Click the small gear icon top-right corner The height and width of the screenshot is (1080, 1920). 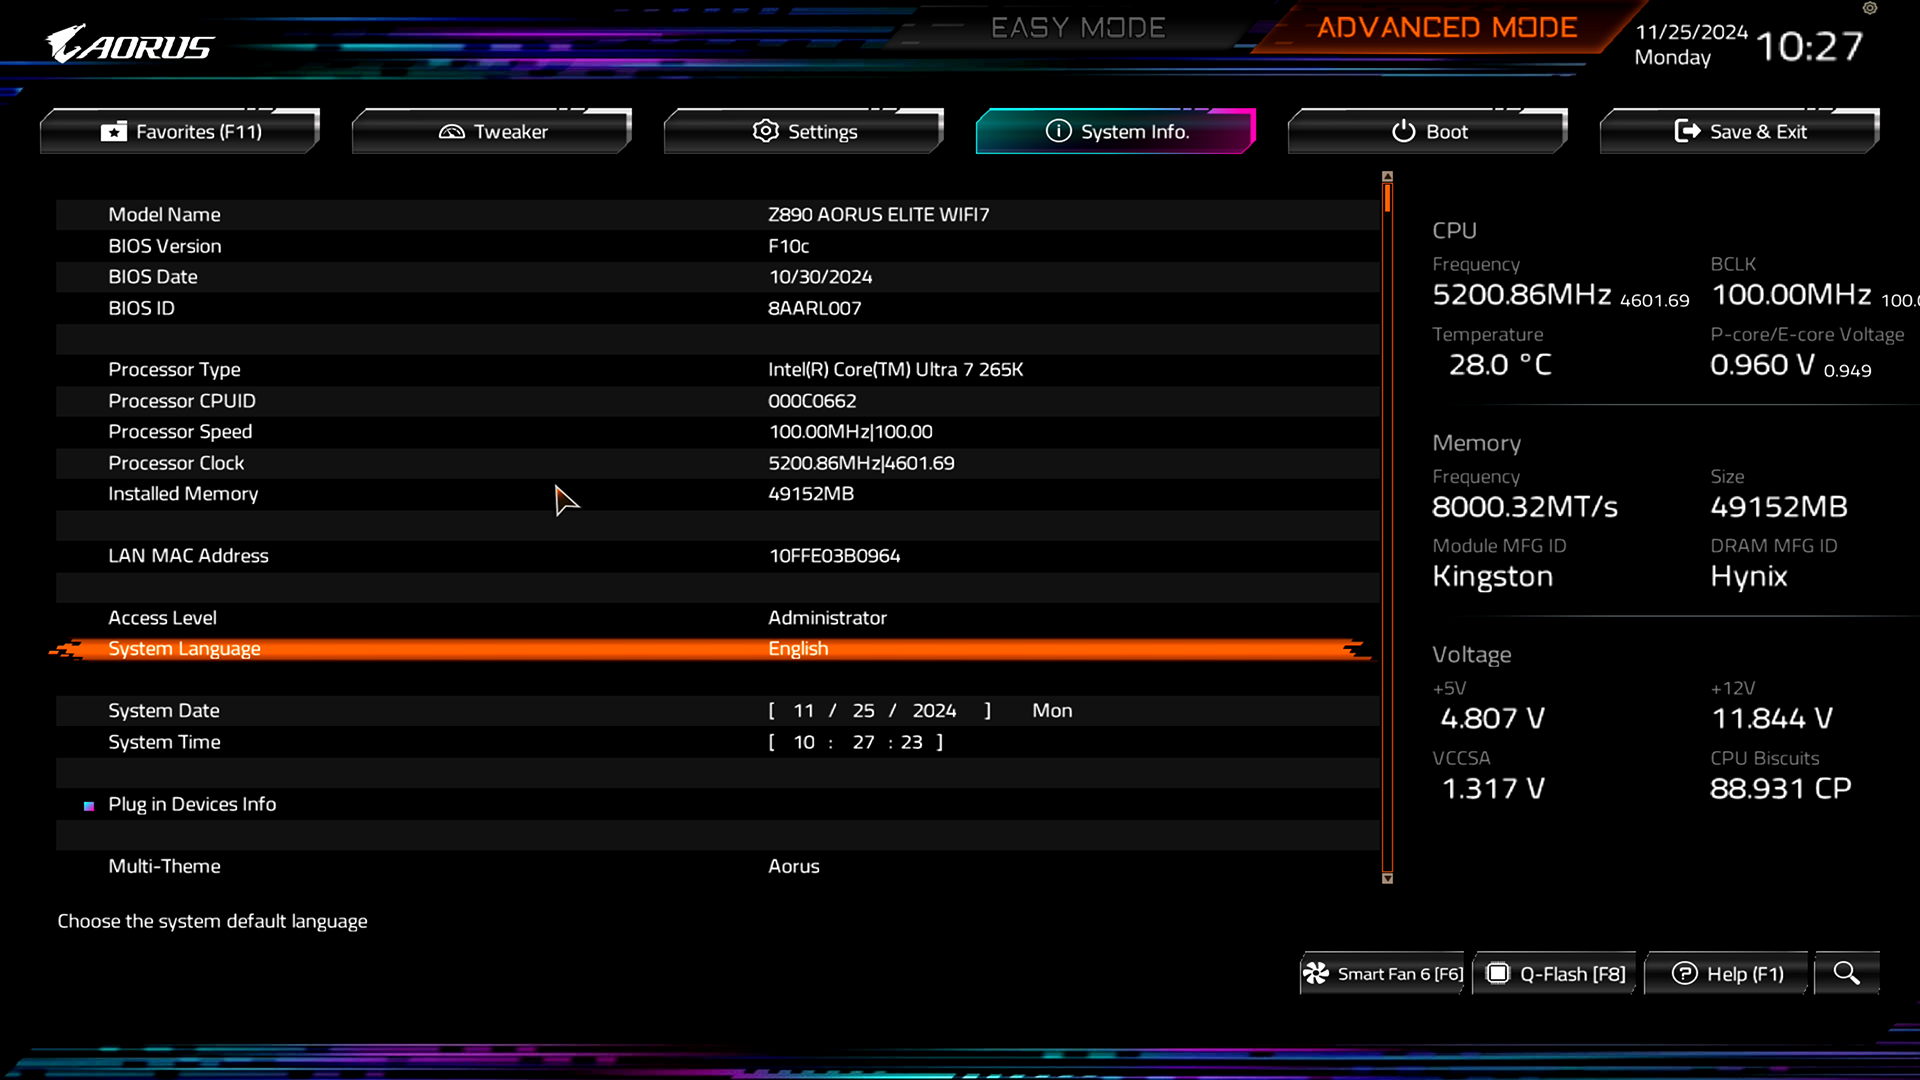coord(1869,8)
